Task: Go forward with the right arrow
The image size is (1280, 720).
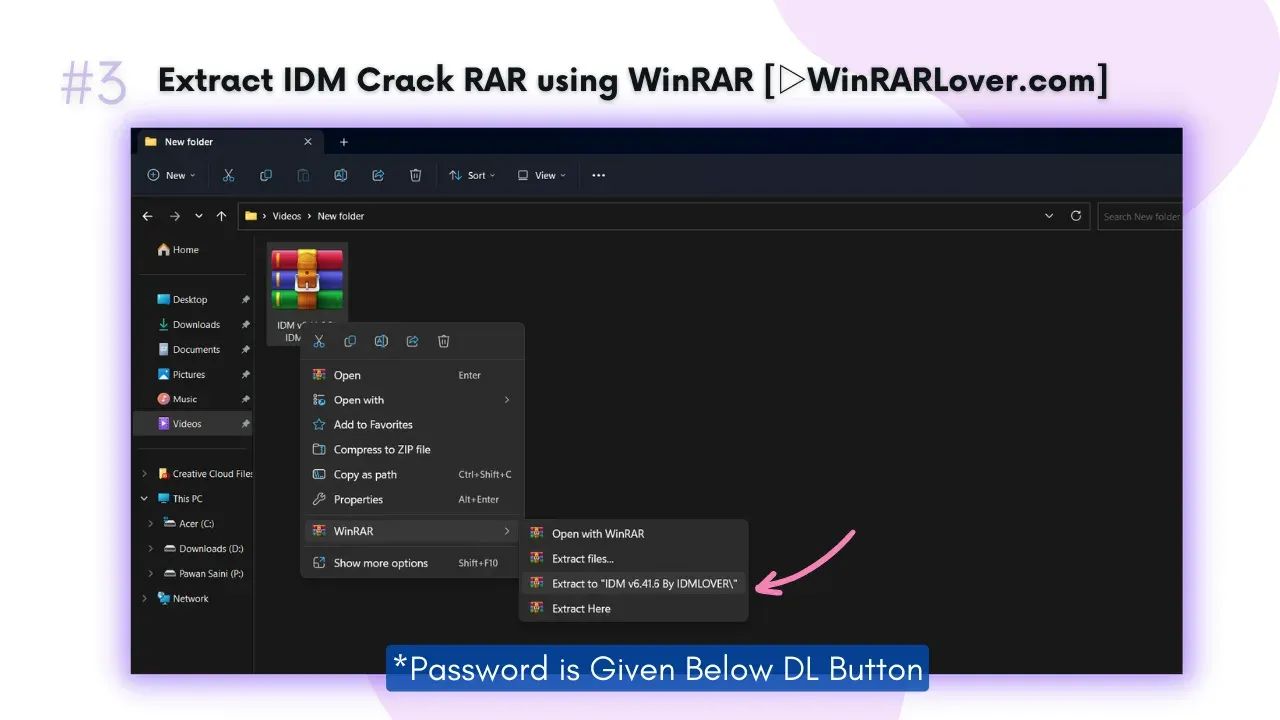Action: point(174,216)
